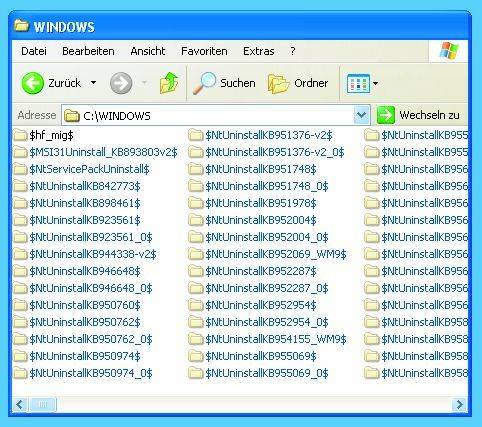Open the views dropdown arrow

(375, 83)
